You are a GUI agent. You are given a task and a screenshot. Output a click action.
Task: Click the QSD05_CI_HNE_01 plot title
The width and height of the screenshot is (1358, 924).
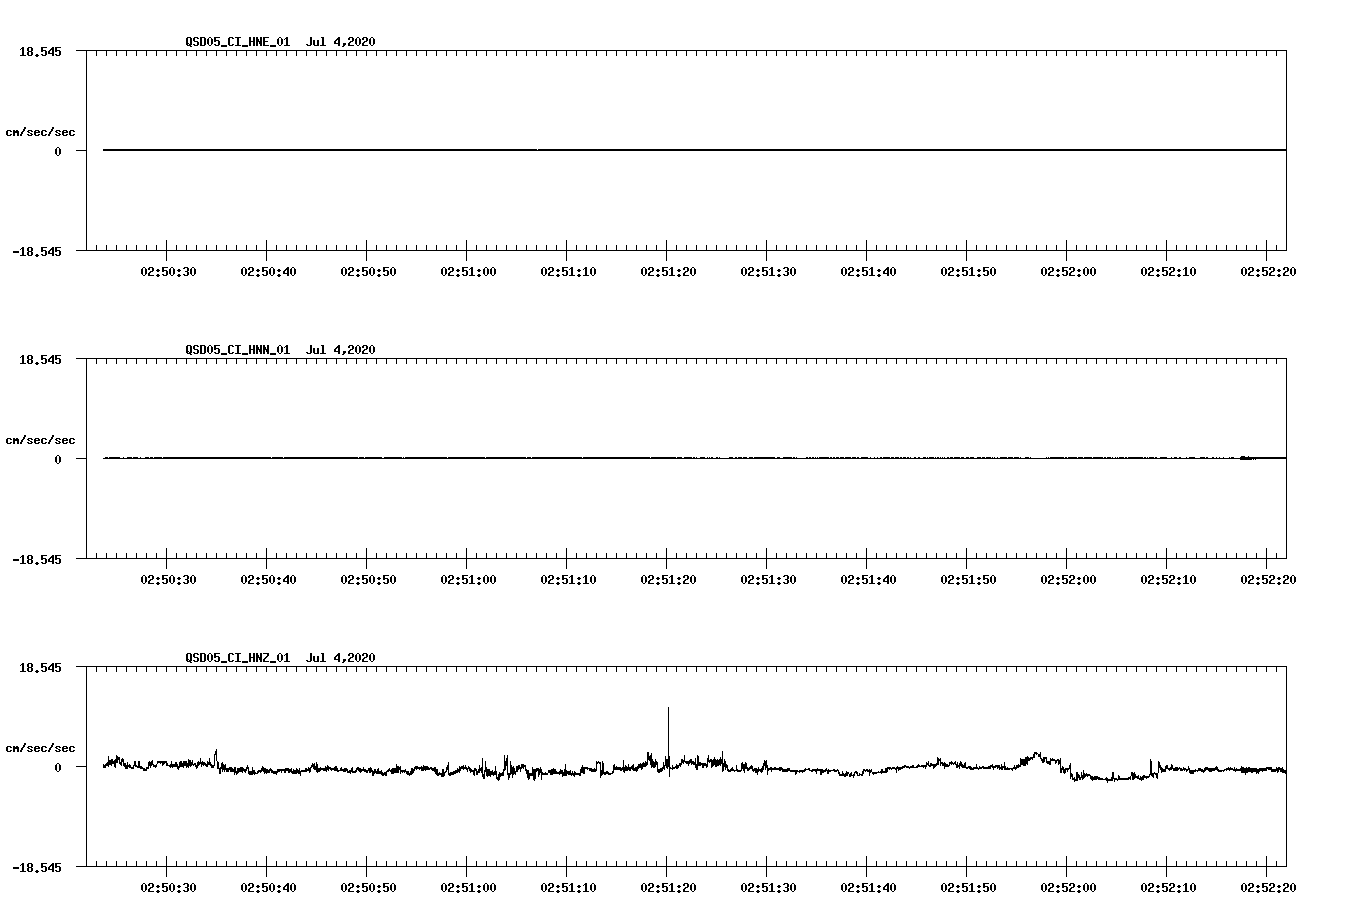[280, 42]
